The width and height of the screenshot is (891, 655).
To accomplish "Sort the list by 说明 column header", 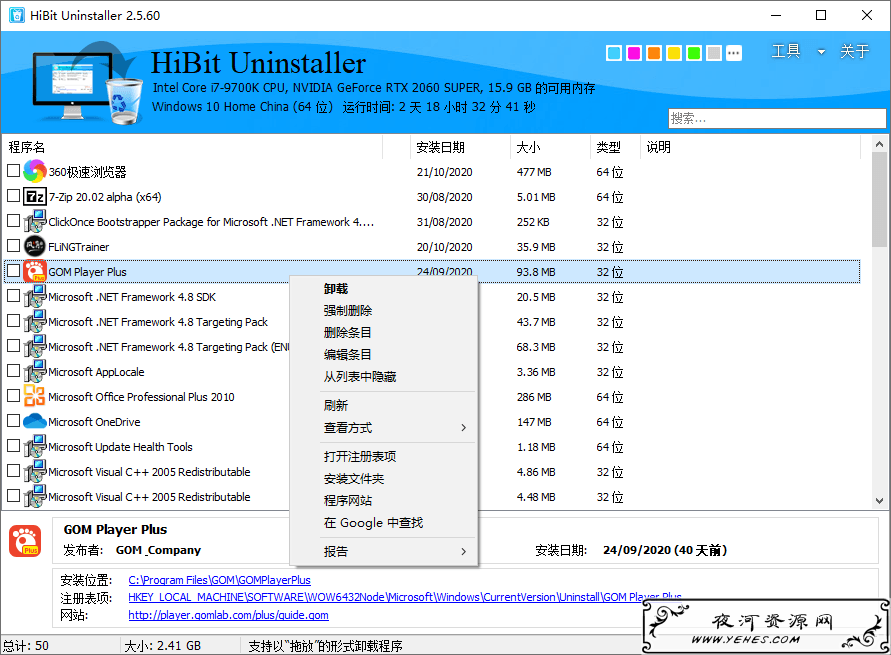I will pyautogui.click(x=750, y=147).
